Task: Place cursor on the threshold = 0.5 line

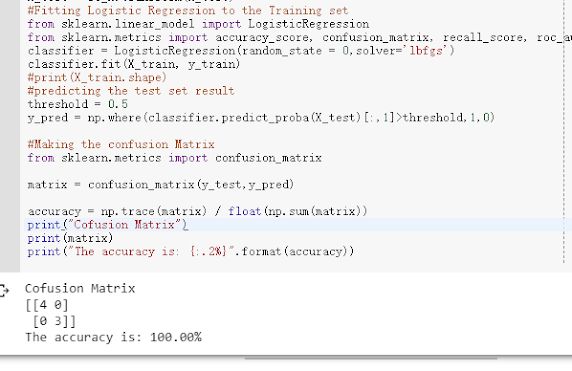Action: click(78, 104)
